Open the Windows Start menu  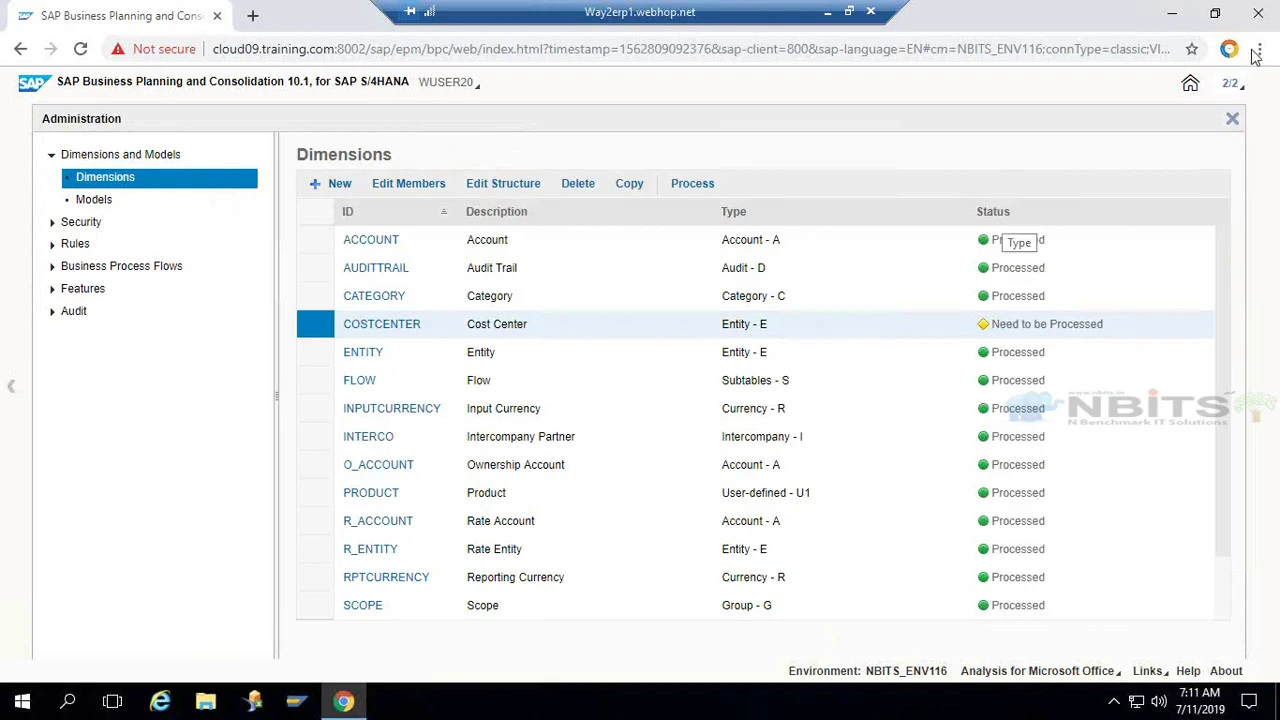click(22, 702)
